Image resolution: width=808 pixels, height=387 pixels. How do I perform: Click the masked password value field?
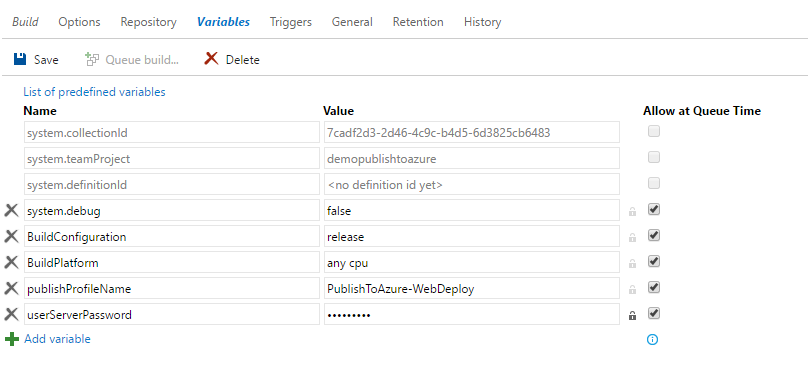472,314
